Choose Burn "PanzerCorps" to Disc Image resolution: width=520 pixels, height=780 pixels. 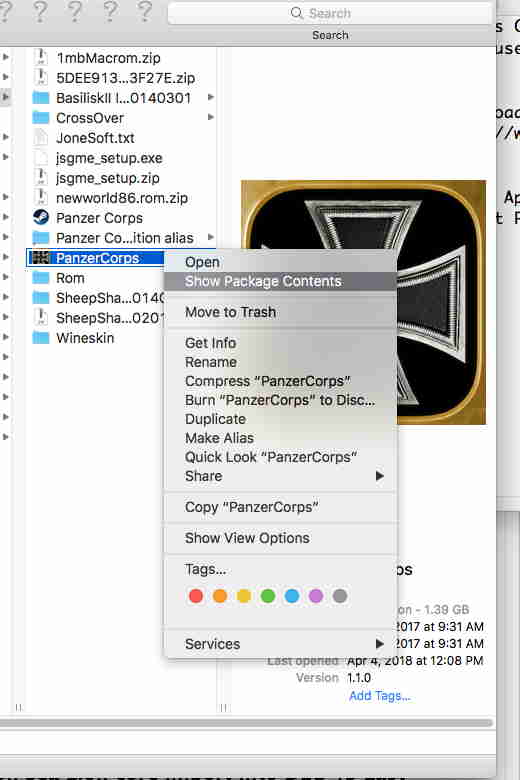point(280,400)
